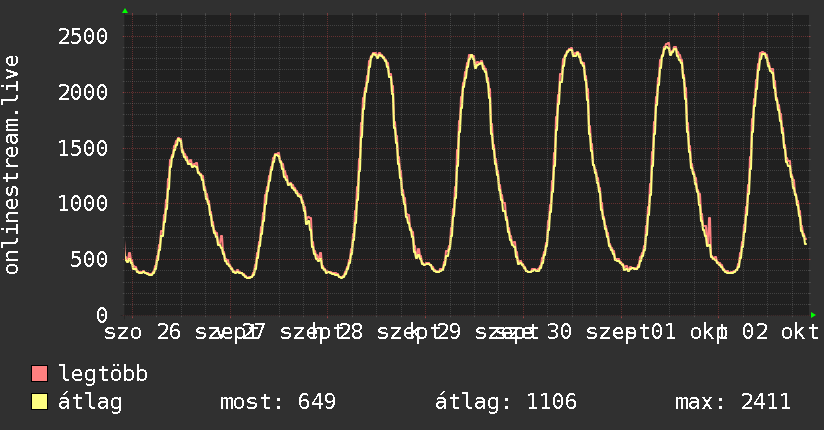This screenshot has width=824, height=430.
Task: Select the legtöbb legend label
Action: tap(103, 374)
